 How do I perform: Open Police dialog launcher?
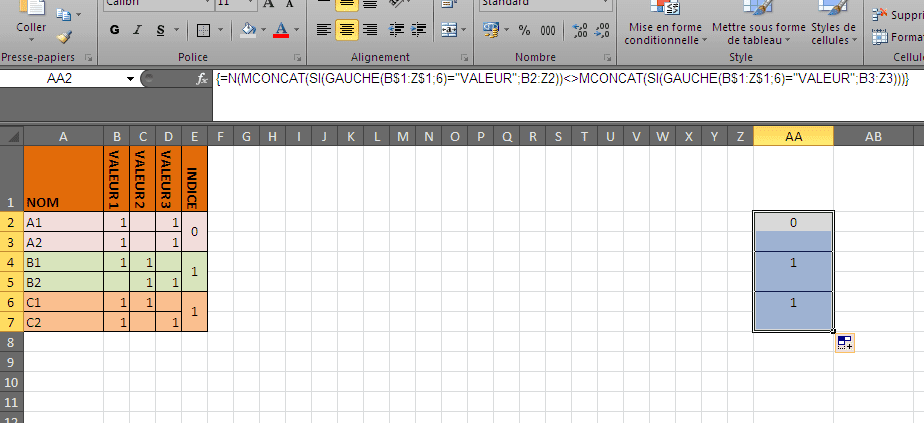(298, 58)
